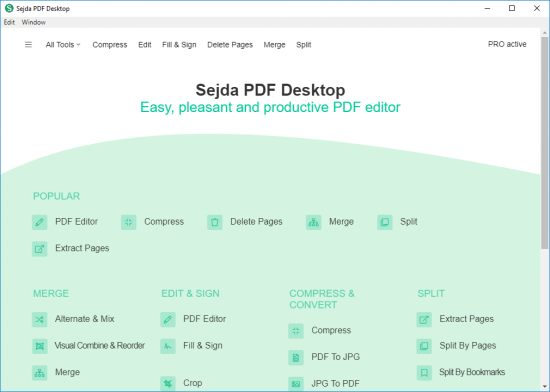This screenshot has width=550, height=392.
Task: Open Compress link under Popular
Action: (x=164, y=222)
